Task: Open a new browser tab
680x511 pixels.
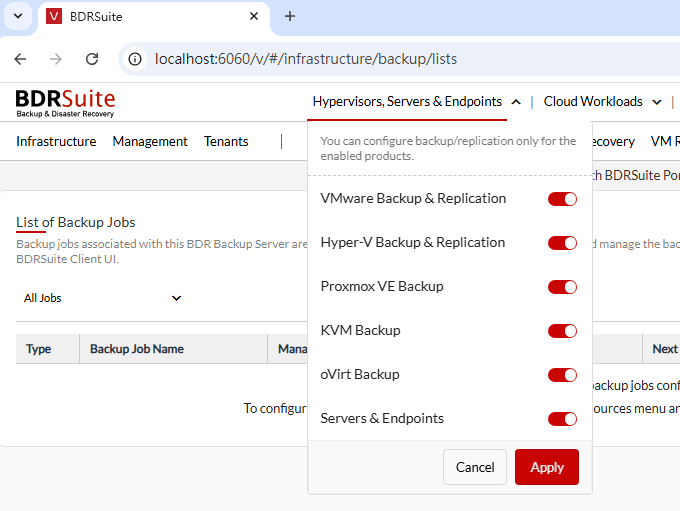Action: 290,16
